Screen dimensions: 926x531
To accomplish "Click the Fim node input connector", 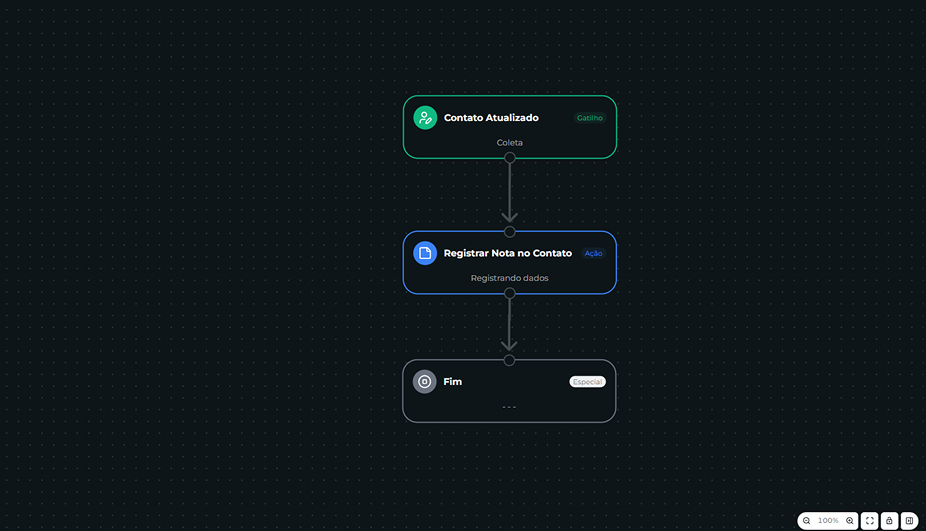I will 509,360.
